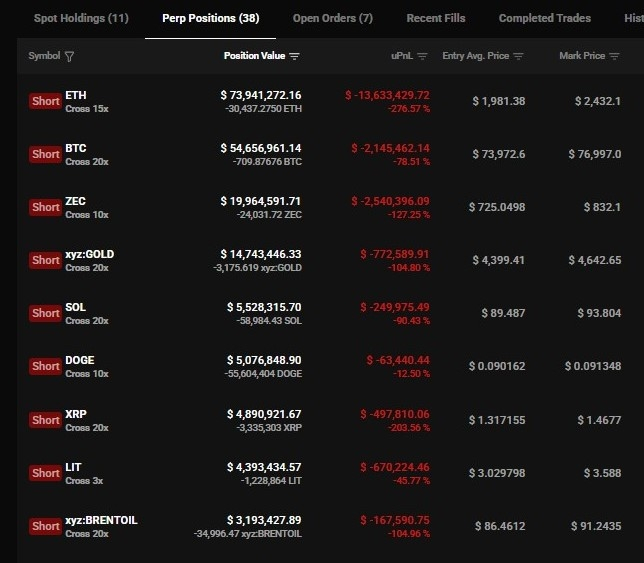Click BTC mark price $ 76,997.0

pyautogui.click(x=595, y=154)
